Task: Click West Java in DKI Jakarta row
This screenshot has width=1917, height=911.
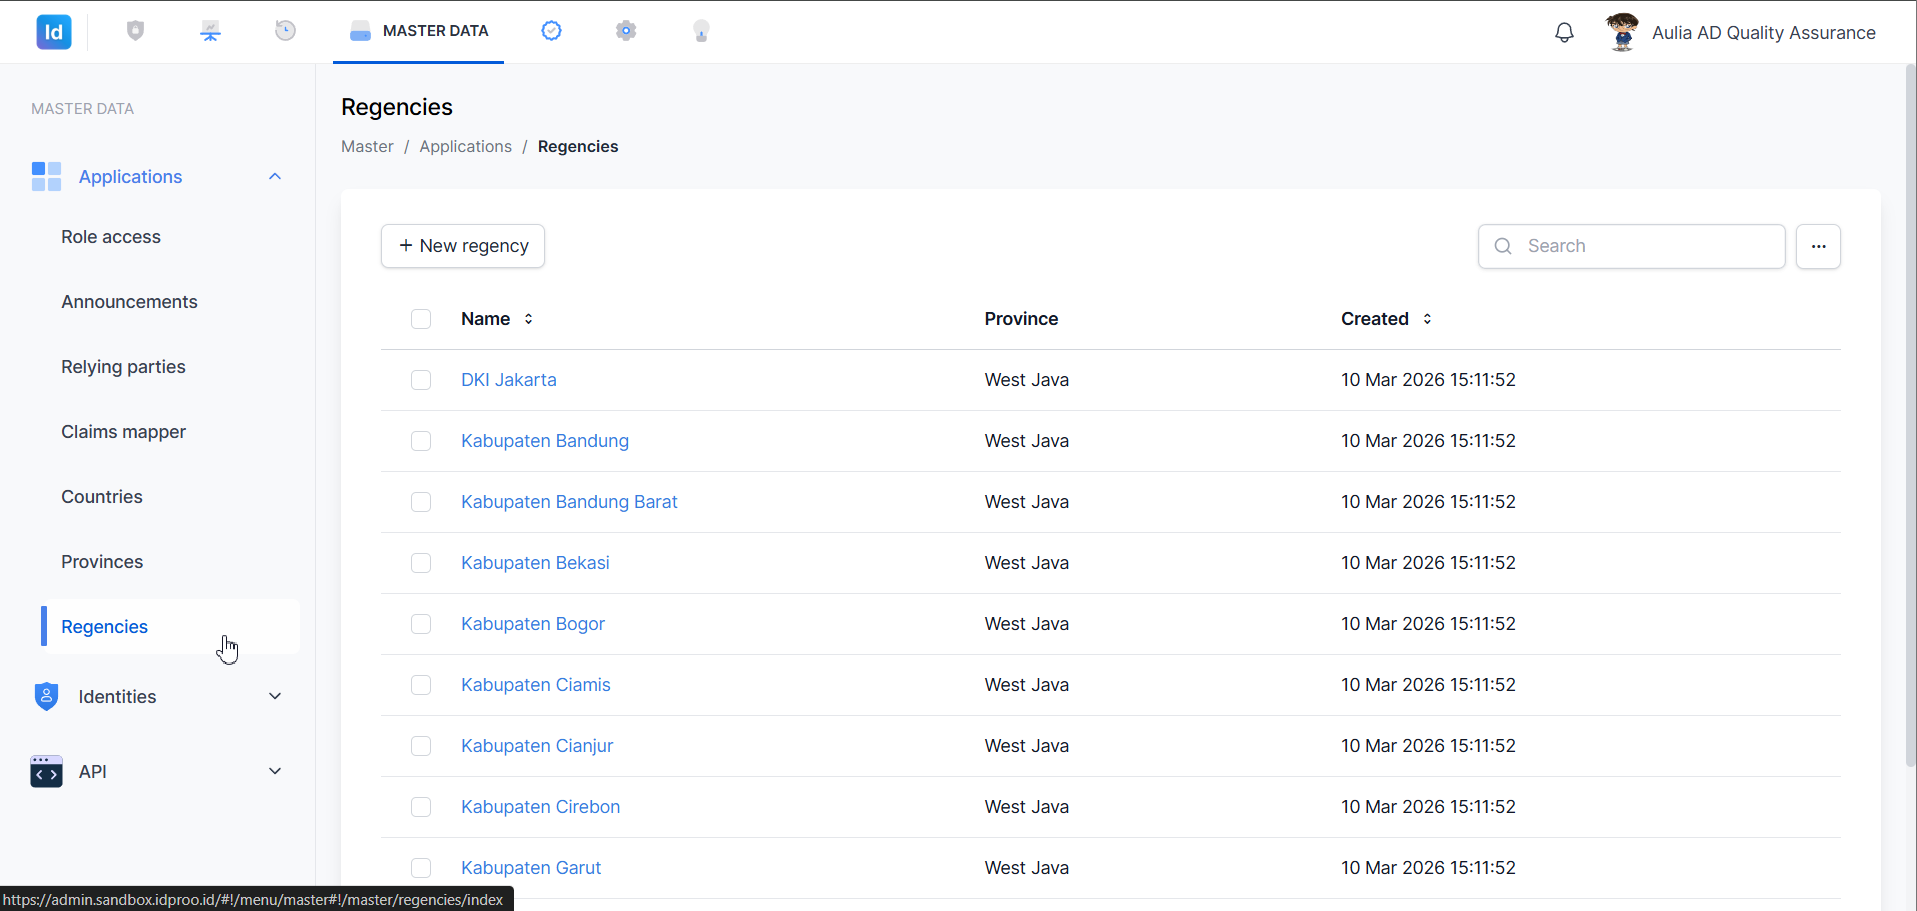Action: [1026, 380]
